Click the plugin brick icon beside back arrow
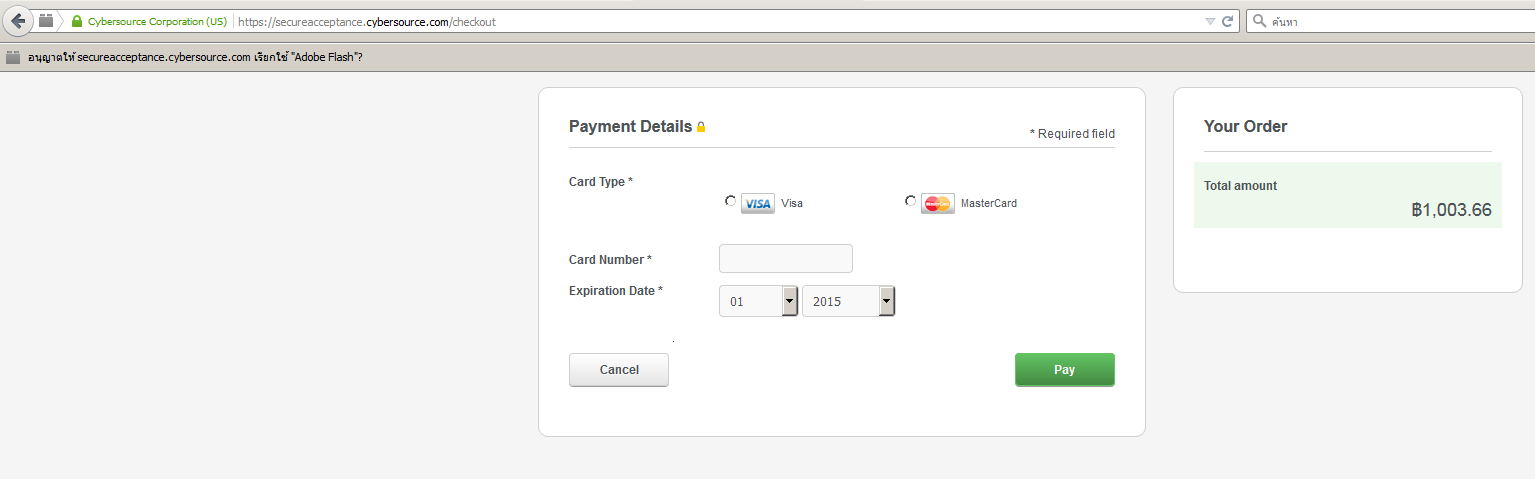The height and width of the screenshot is (479, 1535). [x=46, y=20]
